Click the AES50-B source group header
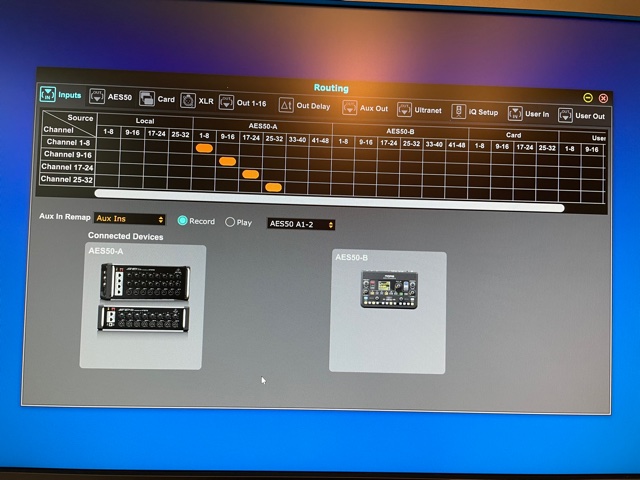The image size is (640, 480). (400, 131)
